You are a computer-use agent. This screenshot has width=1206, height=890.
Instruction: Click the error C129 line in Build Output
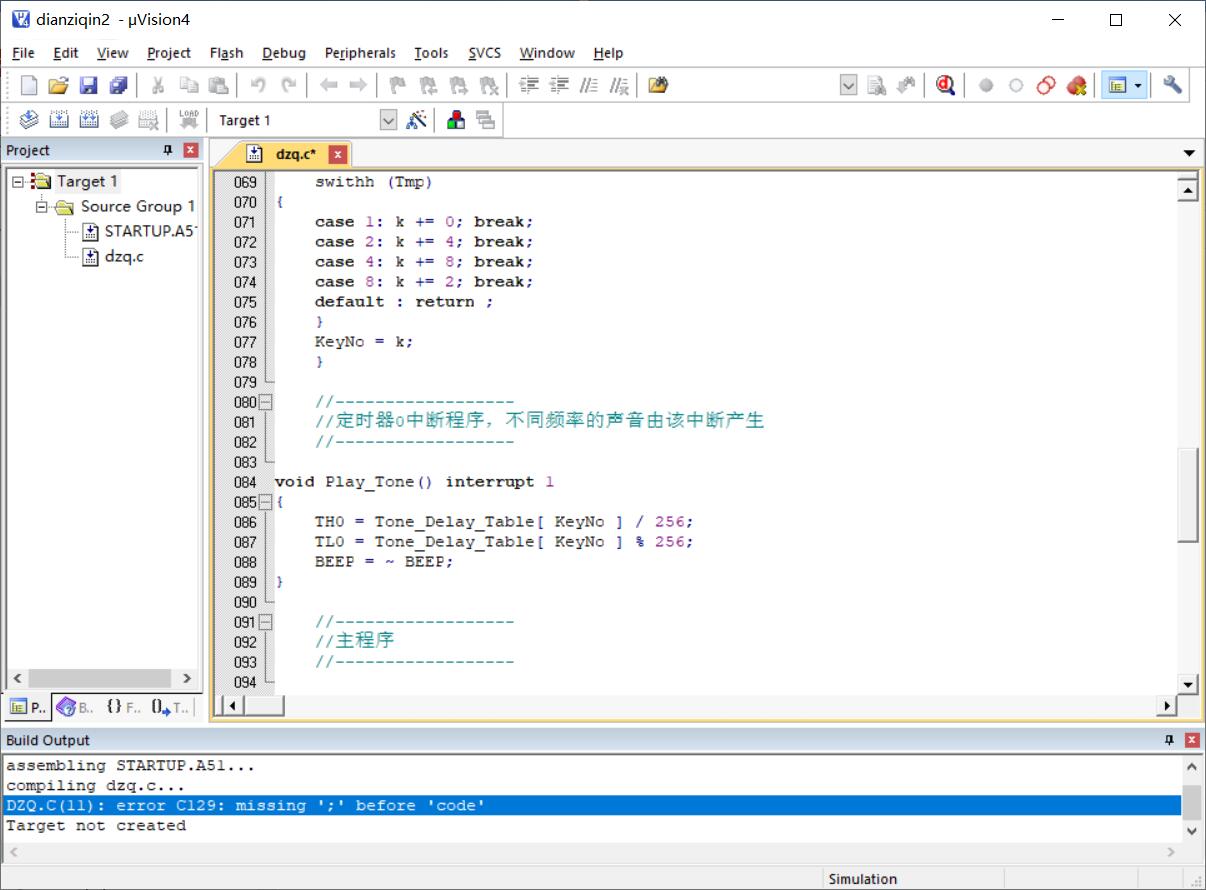click(592, 806)
